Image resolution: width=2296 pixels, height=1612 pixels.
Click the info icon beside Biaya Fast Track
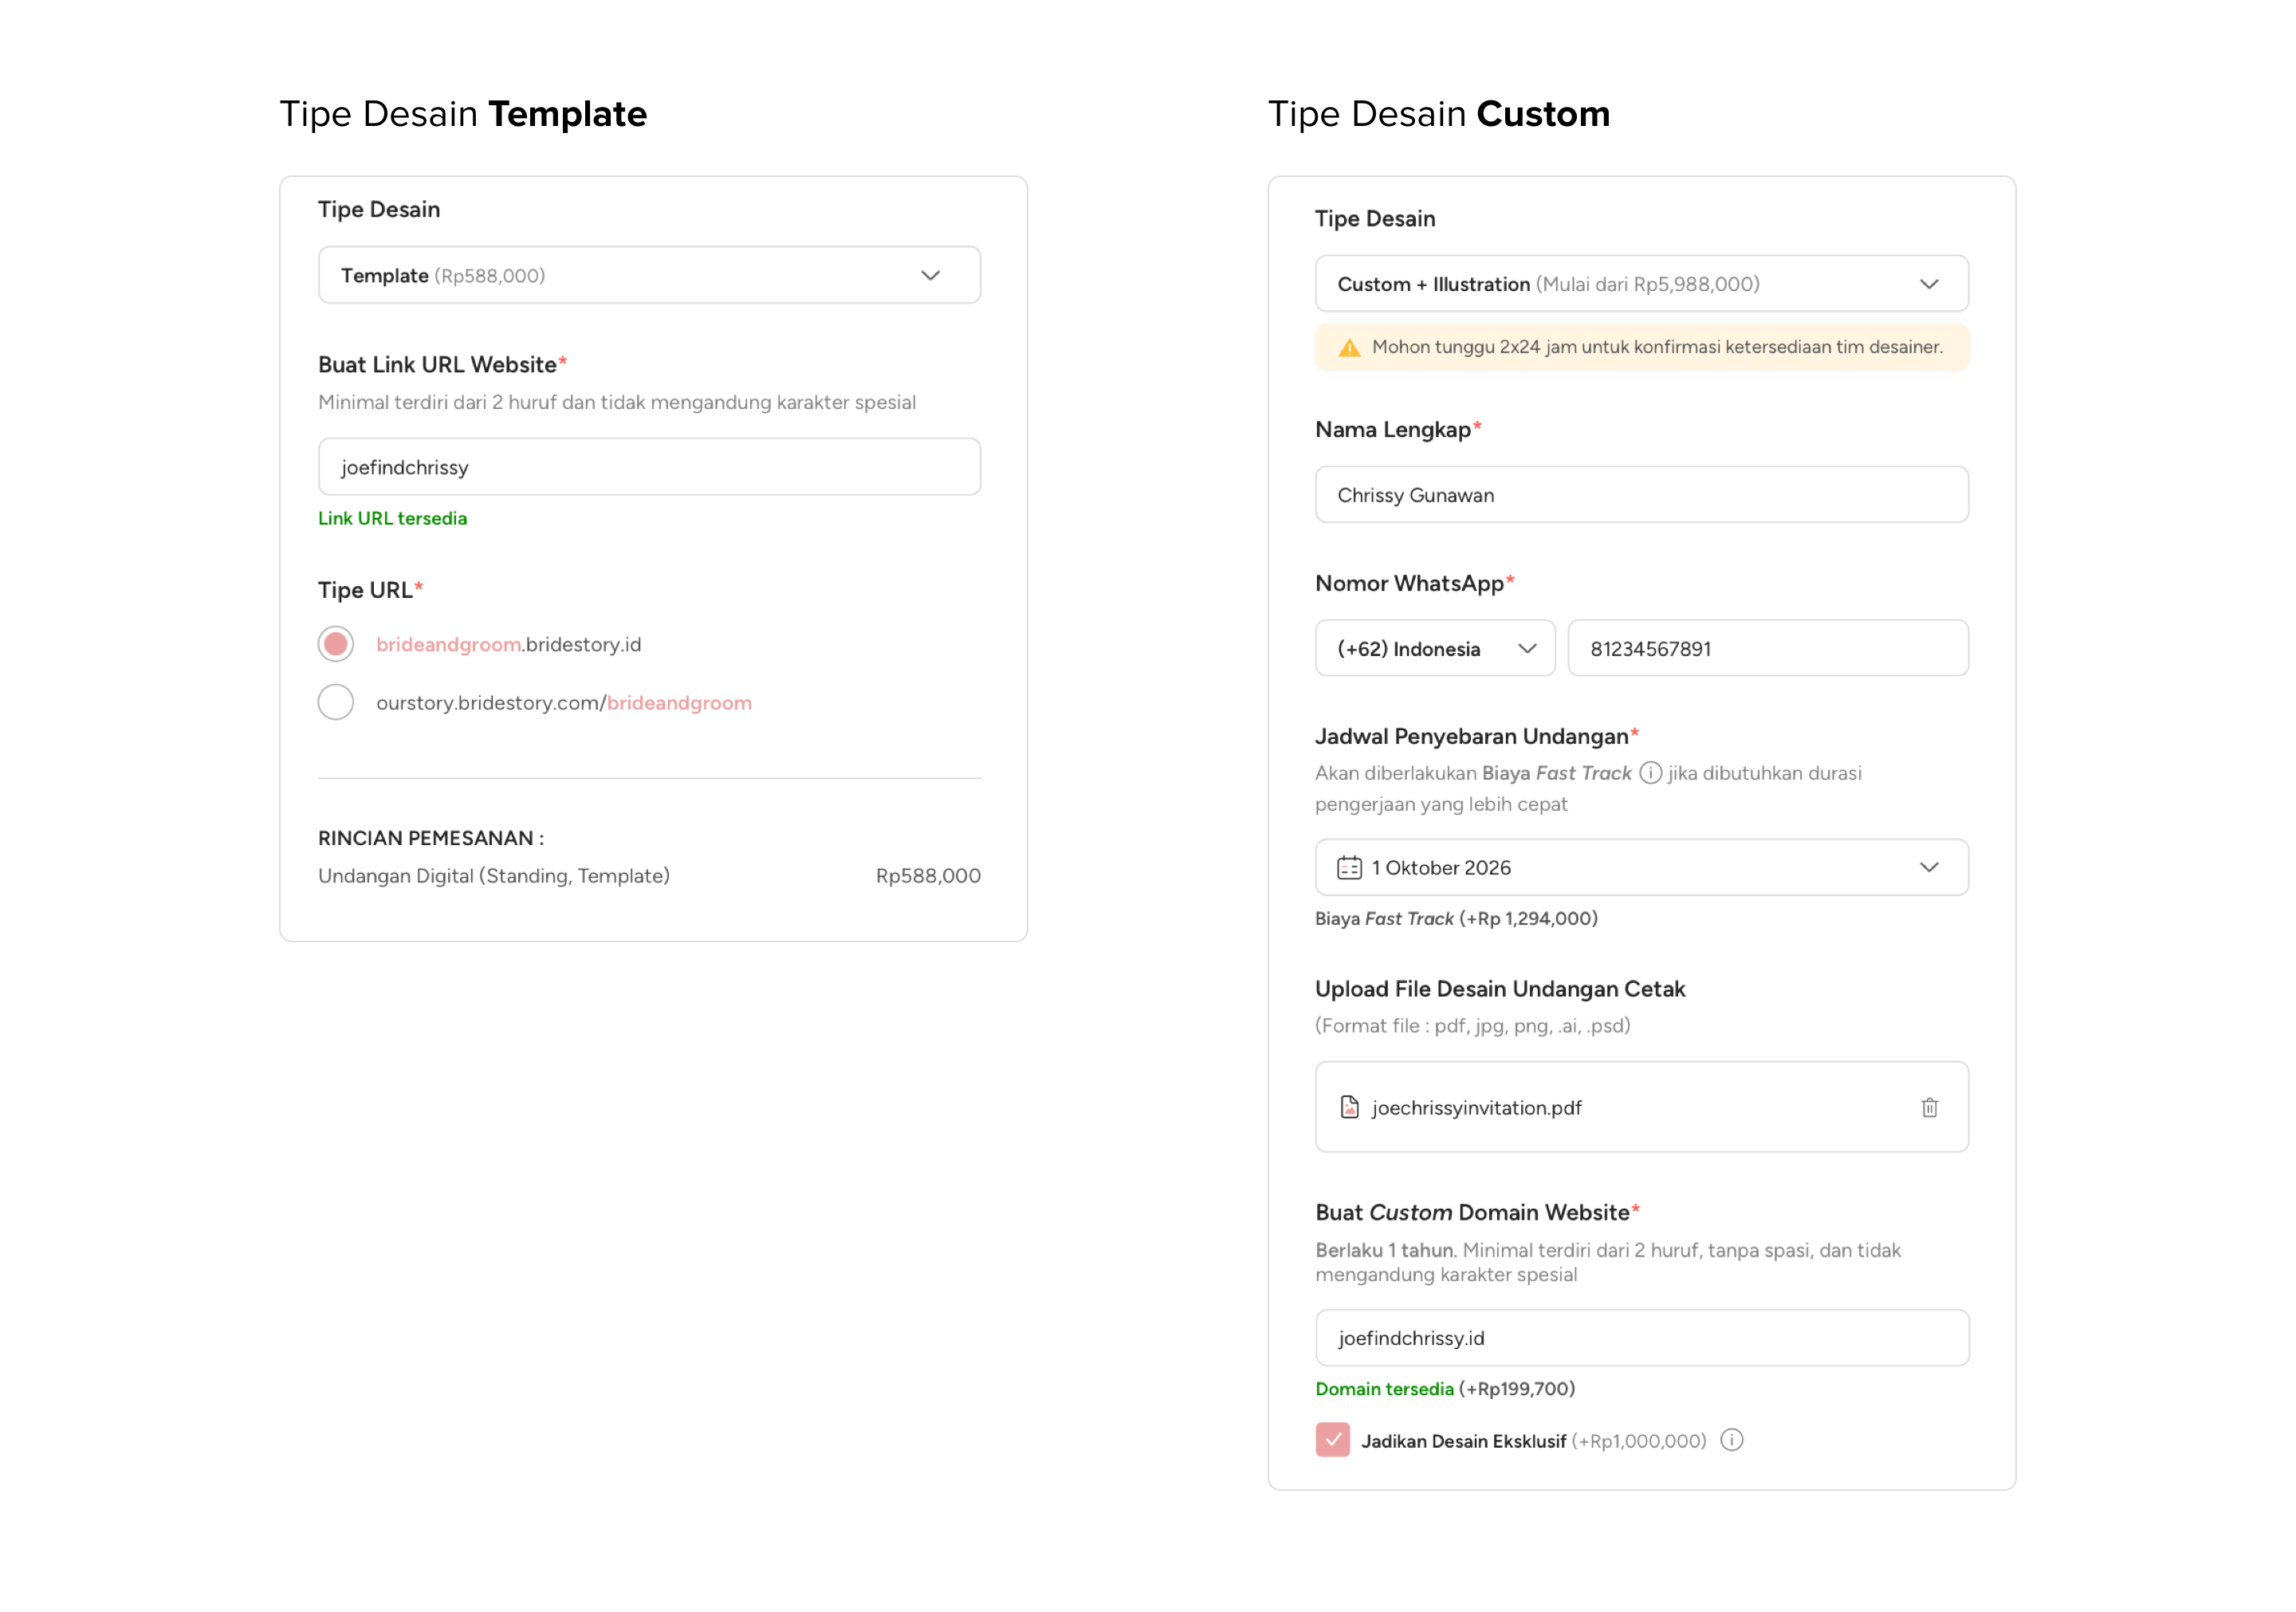(x=1651, y=773)
